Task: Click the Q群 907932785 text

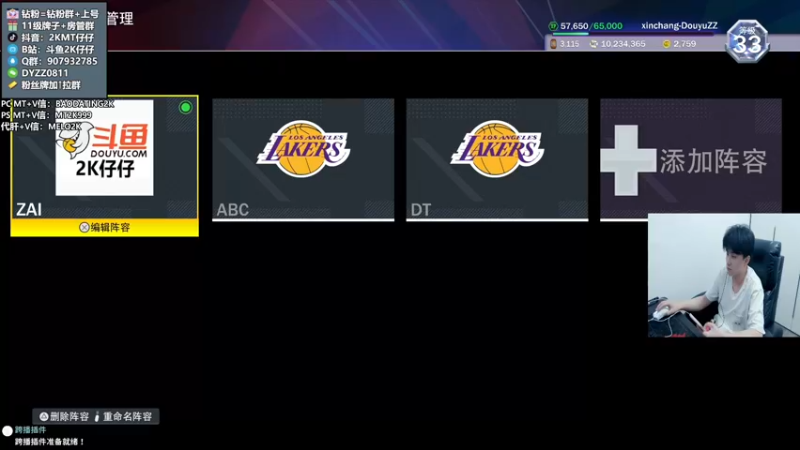Action: tap(59, 61)
